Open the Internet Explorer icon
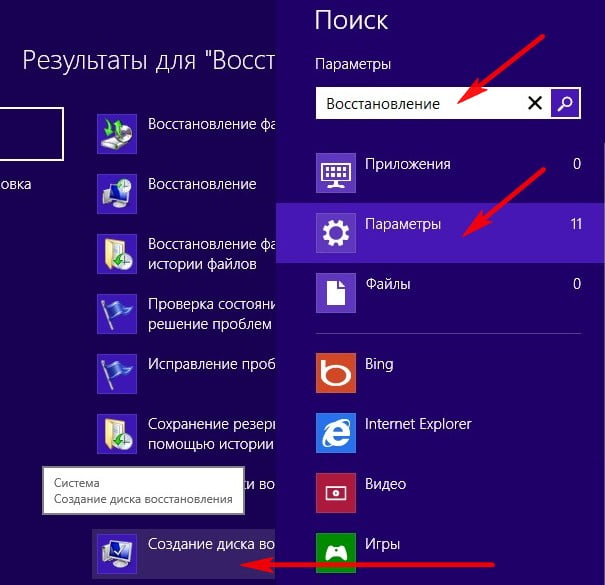This screenshot has width=605, height=585. [x=335, y=433]
